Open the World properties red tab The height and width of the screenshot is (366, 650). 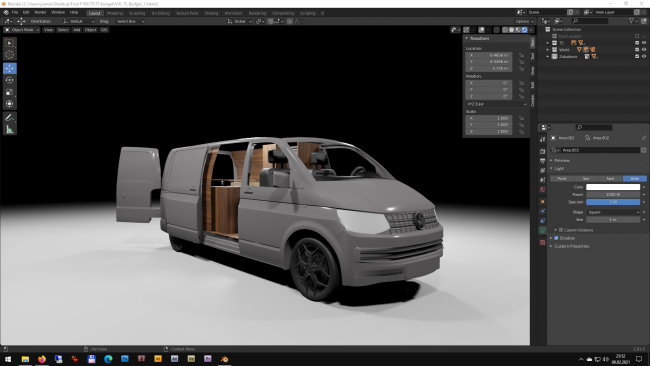tap(543, 189)
